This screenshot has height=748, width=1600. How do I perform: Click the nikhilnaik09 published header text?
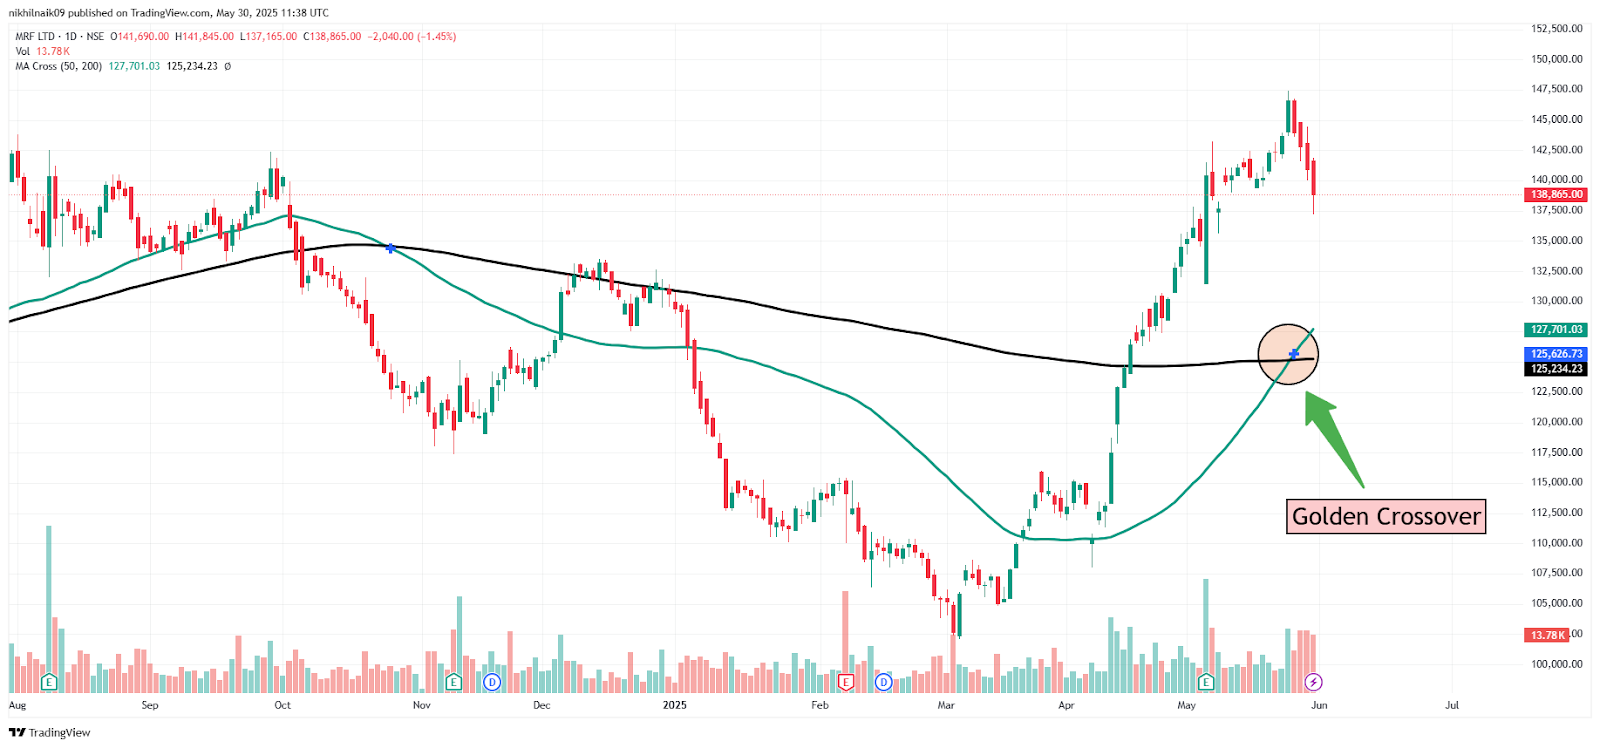click(x=168, y=13)
